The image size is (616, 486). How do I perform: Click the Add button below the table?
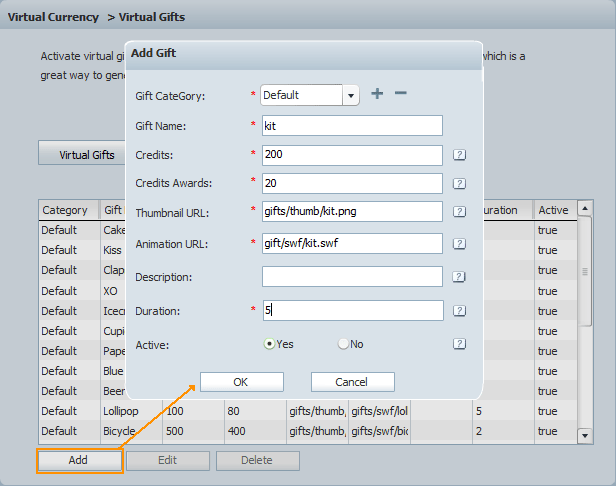click(x=79, y=460)
